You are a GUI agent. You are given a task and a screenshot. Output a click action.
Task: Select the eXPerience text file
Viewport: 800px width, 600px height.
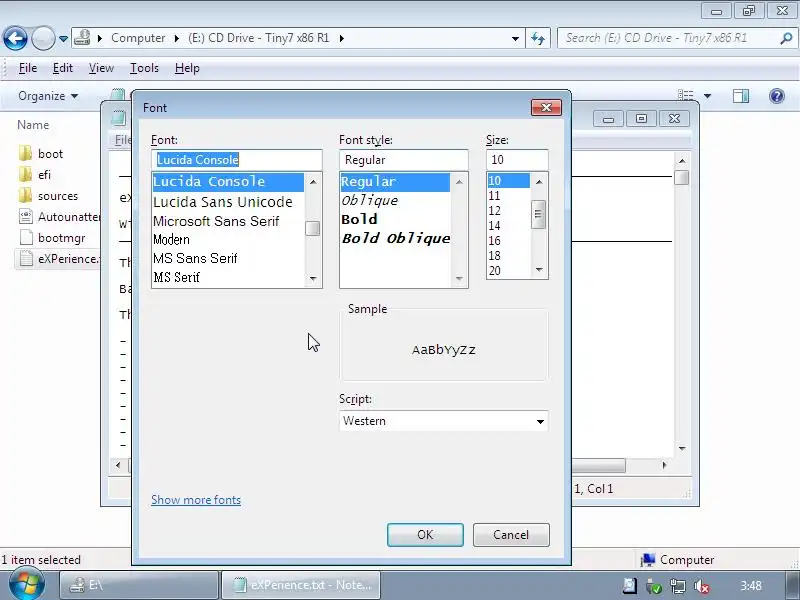tap(58, 259)
